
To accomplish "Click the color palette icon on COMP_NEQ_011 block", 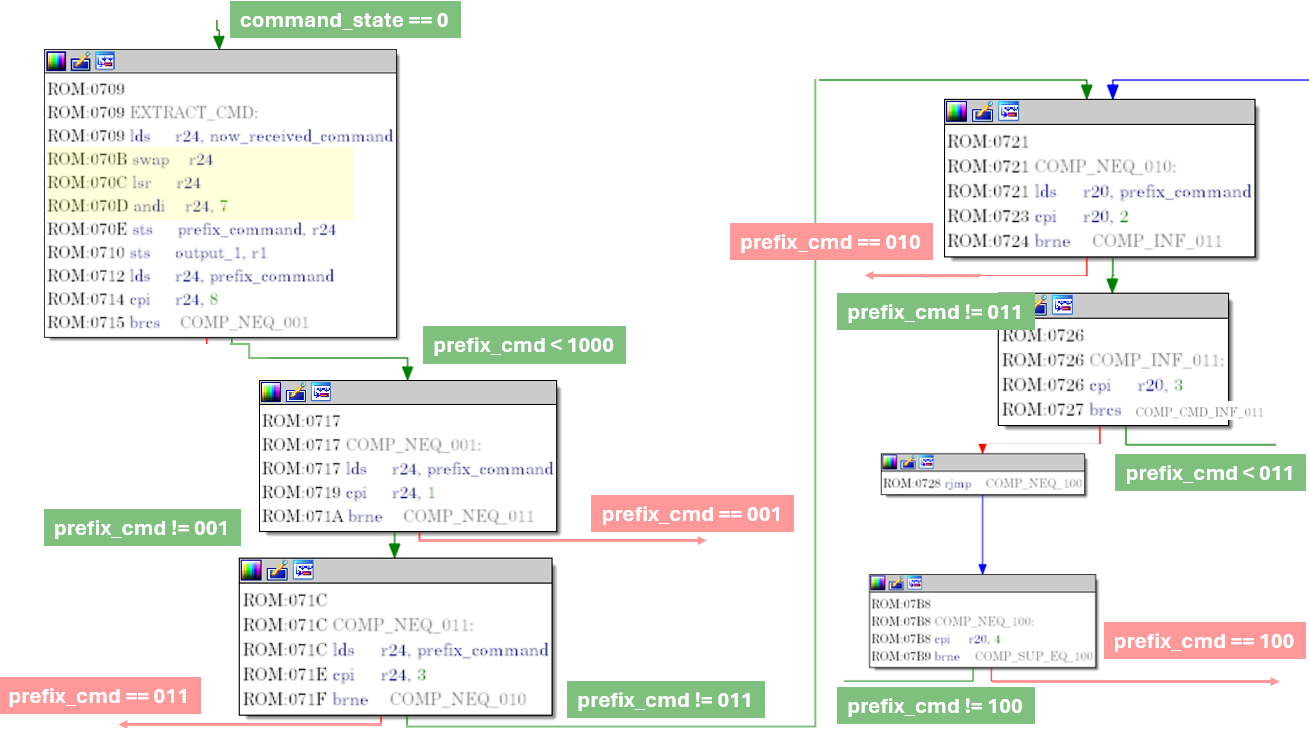I will 252,571.
